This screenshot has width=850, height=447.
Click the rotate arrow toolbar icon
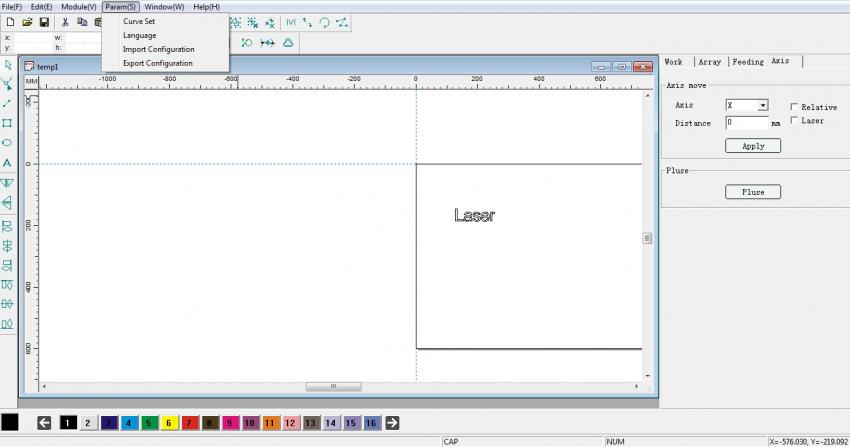tap(324, 22)
